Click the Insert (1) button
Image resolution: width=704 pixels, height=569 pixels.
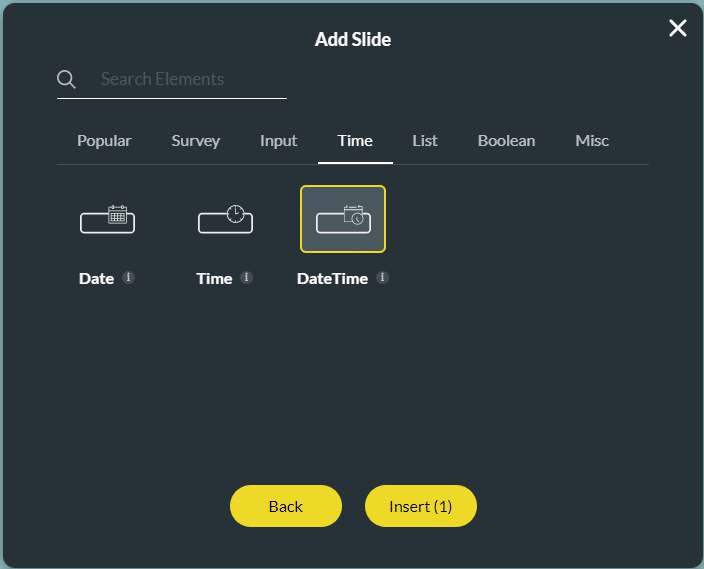[420, 507]
